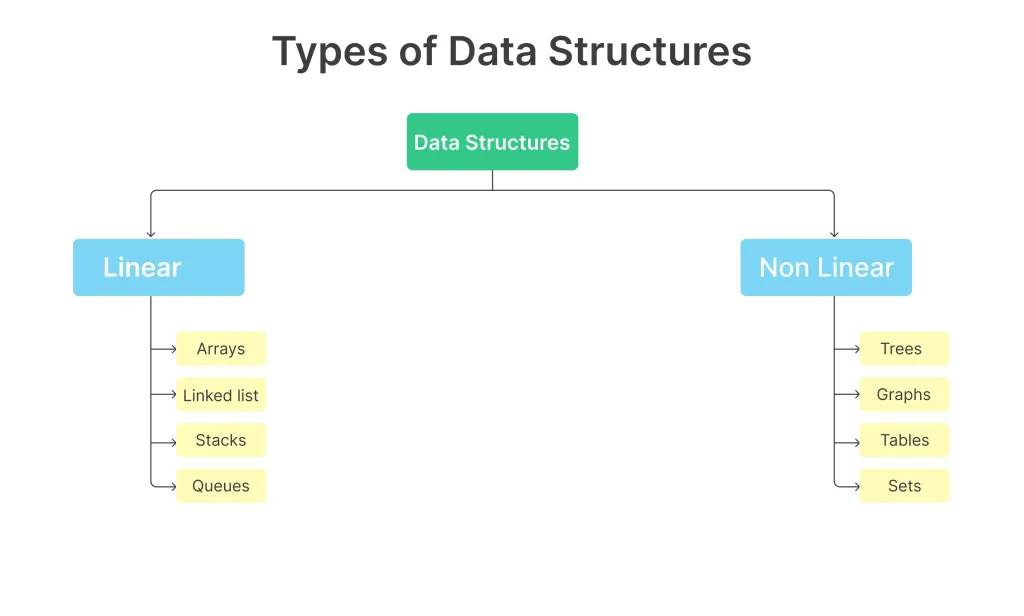Viewport: 1024px width, 616px height.
Task: Click the "Types of Data Structures" title
Action: coord(511,52)
